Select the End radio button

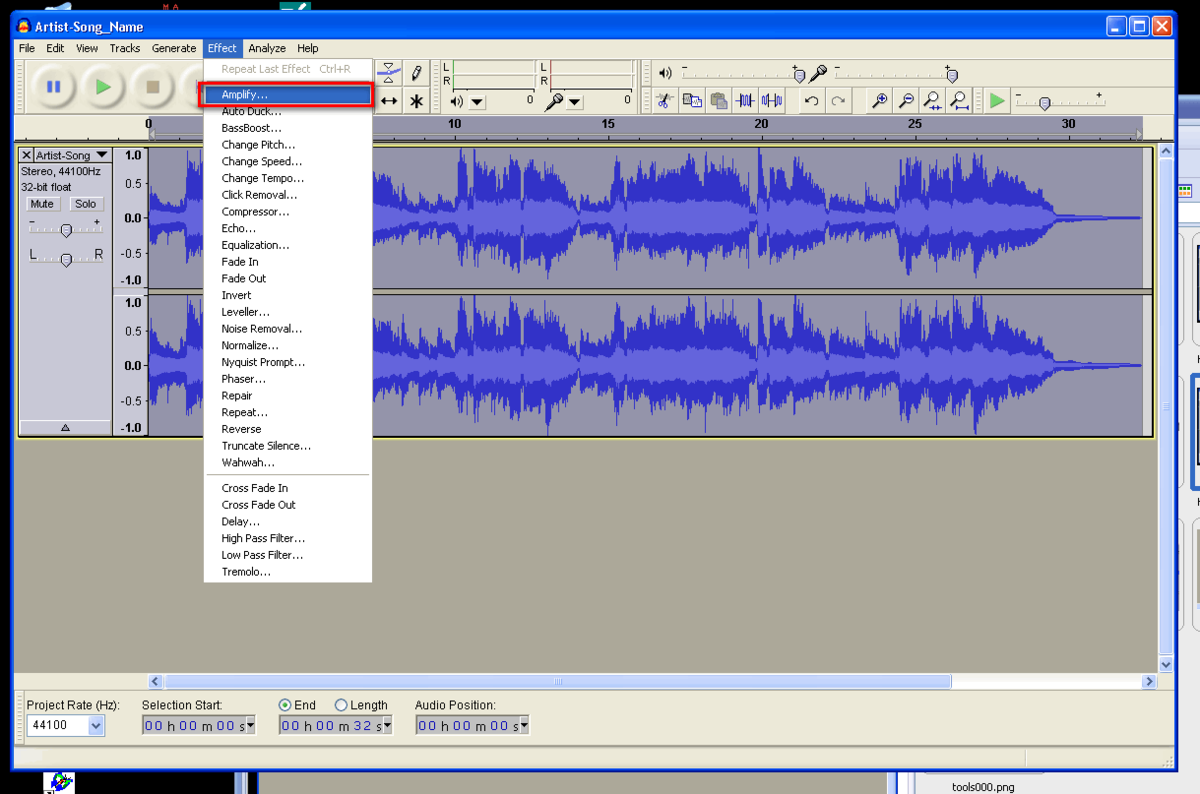(285, 705)
